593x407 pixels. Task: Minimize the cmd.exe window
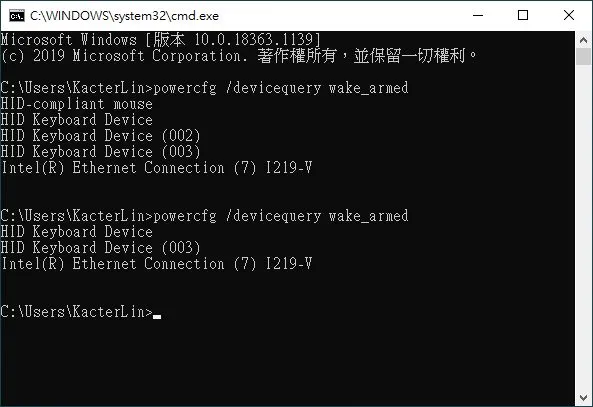tap(478, 16)
